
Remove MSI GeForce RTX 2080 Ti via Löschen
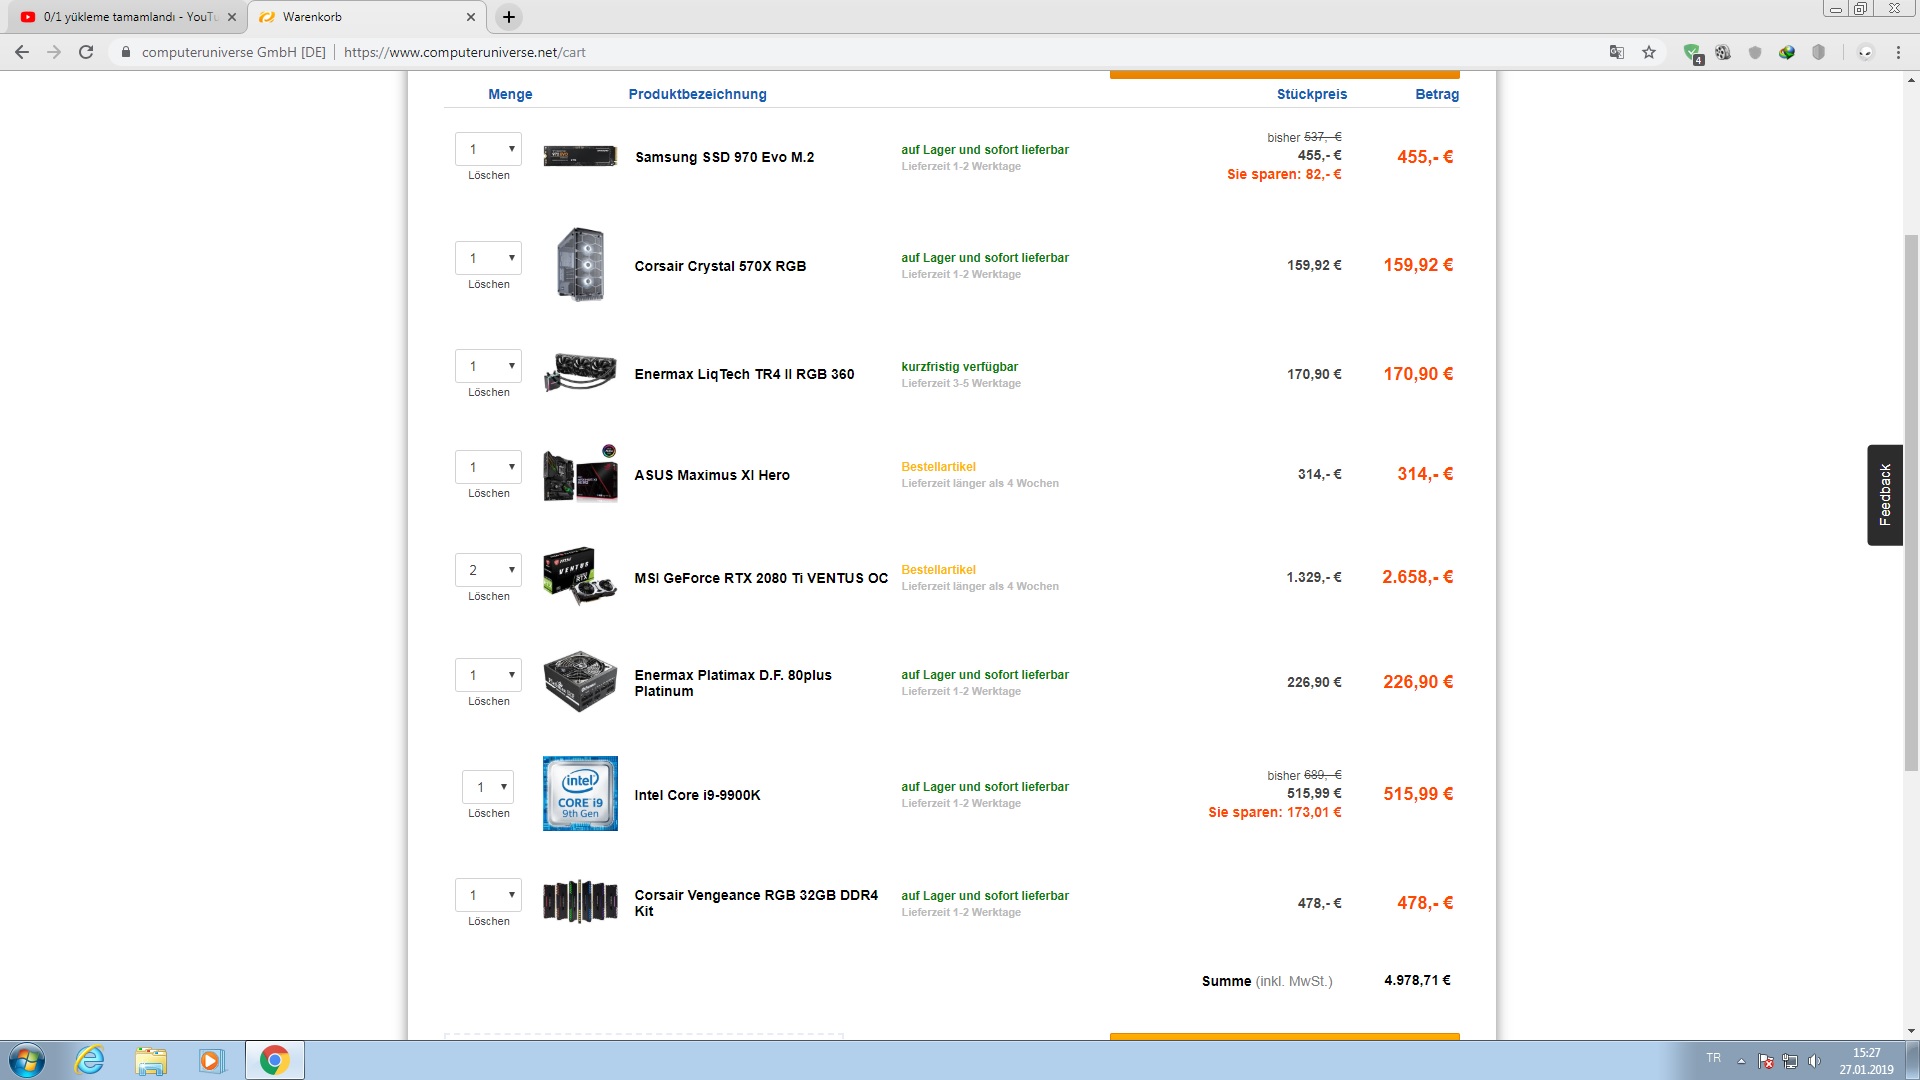tap(489, 597)
